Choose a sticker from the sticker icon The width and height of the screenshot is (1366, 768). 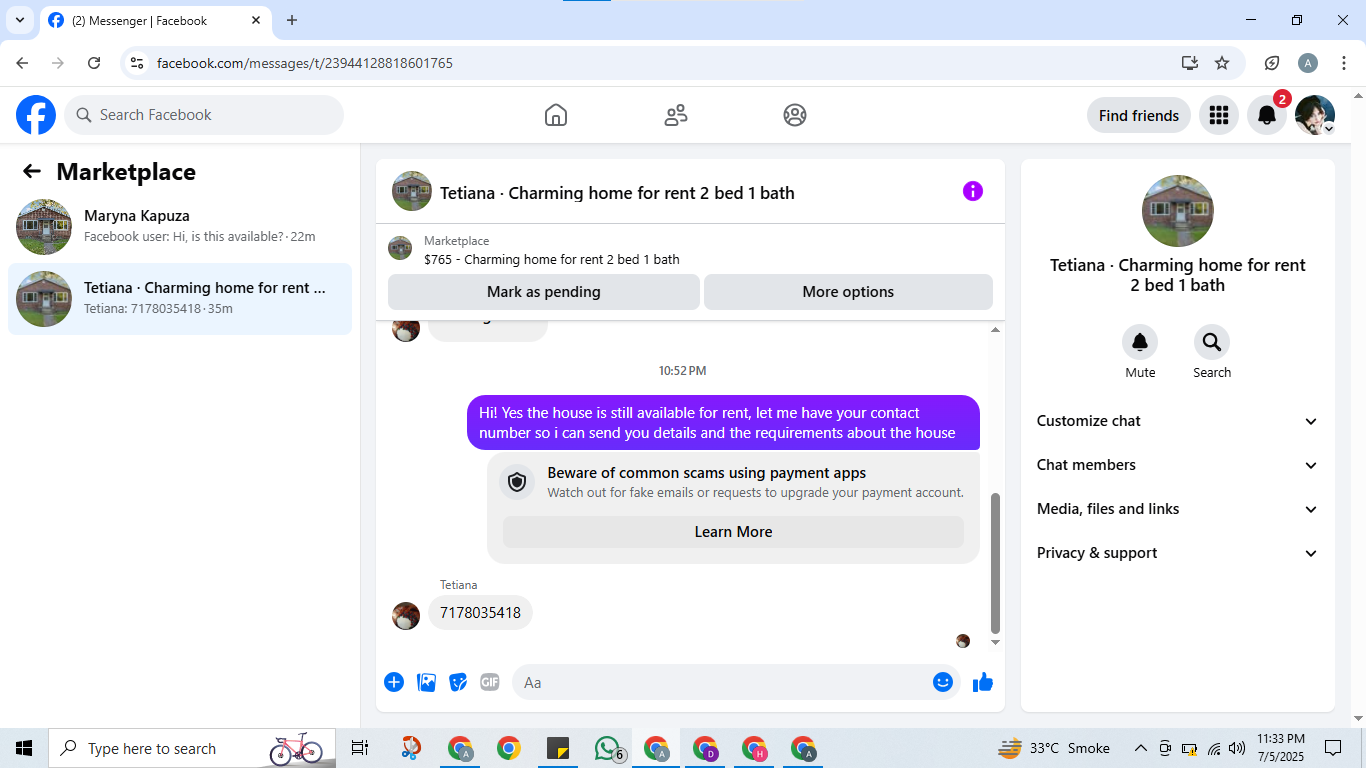[x=458, y=682]
